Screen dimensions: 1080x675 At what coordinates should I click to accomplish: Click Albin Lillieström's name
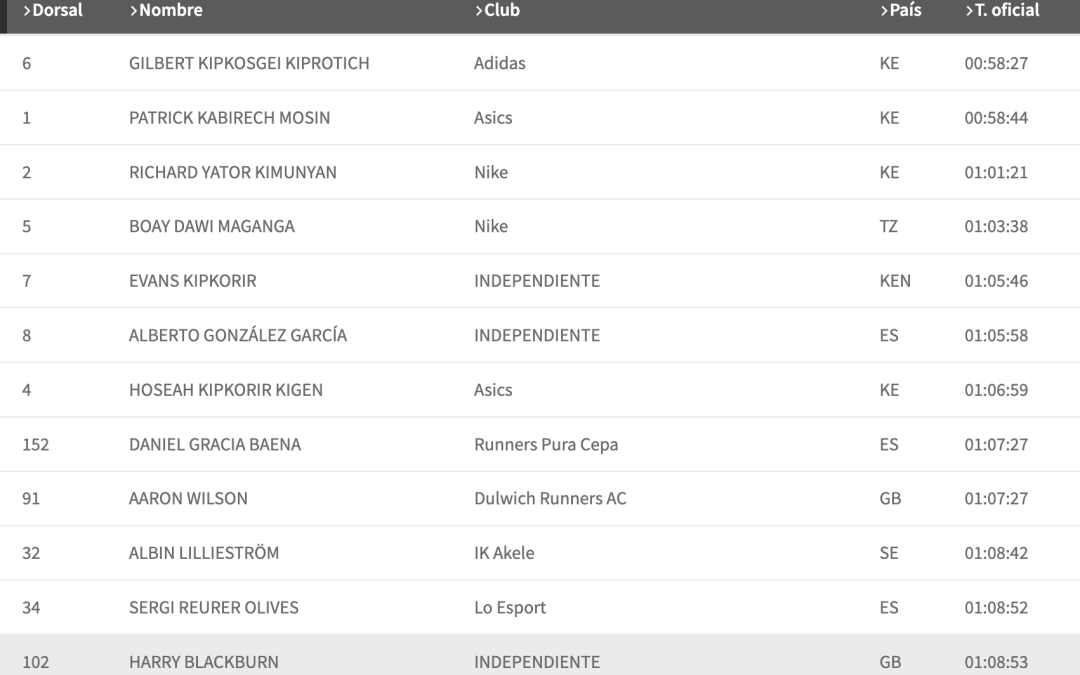[x=203, y=553]
